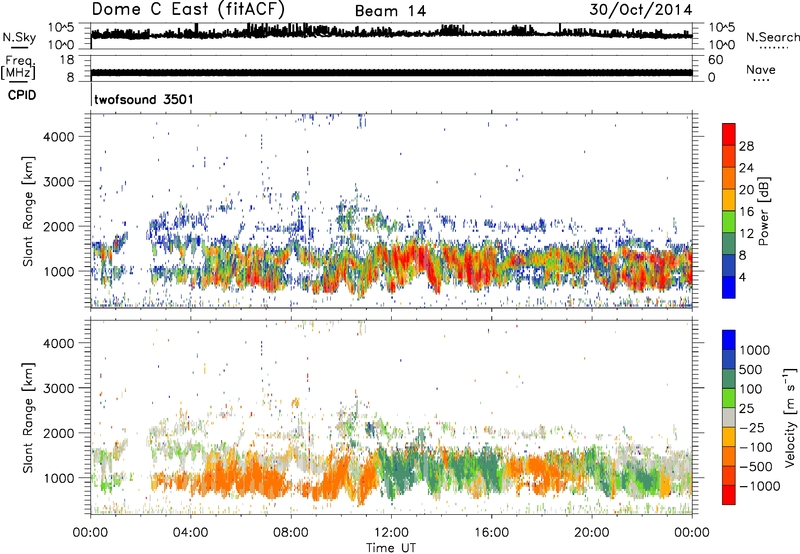Click the yellow segment of Power colorbar

[x=729, y=199]
